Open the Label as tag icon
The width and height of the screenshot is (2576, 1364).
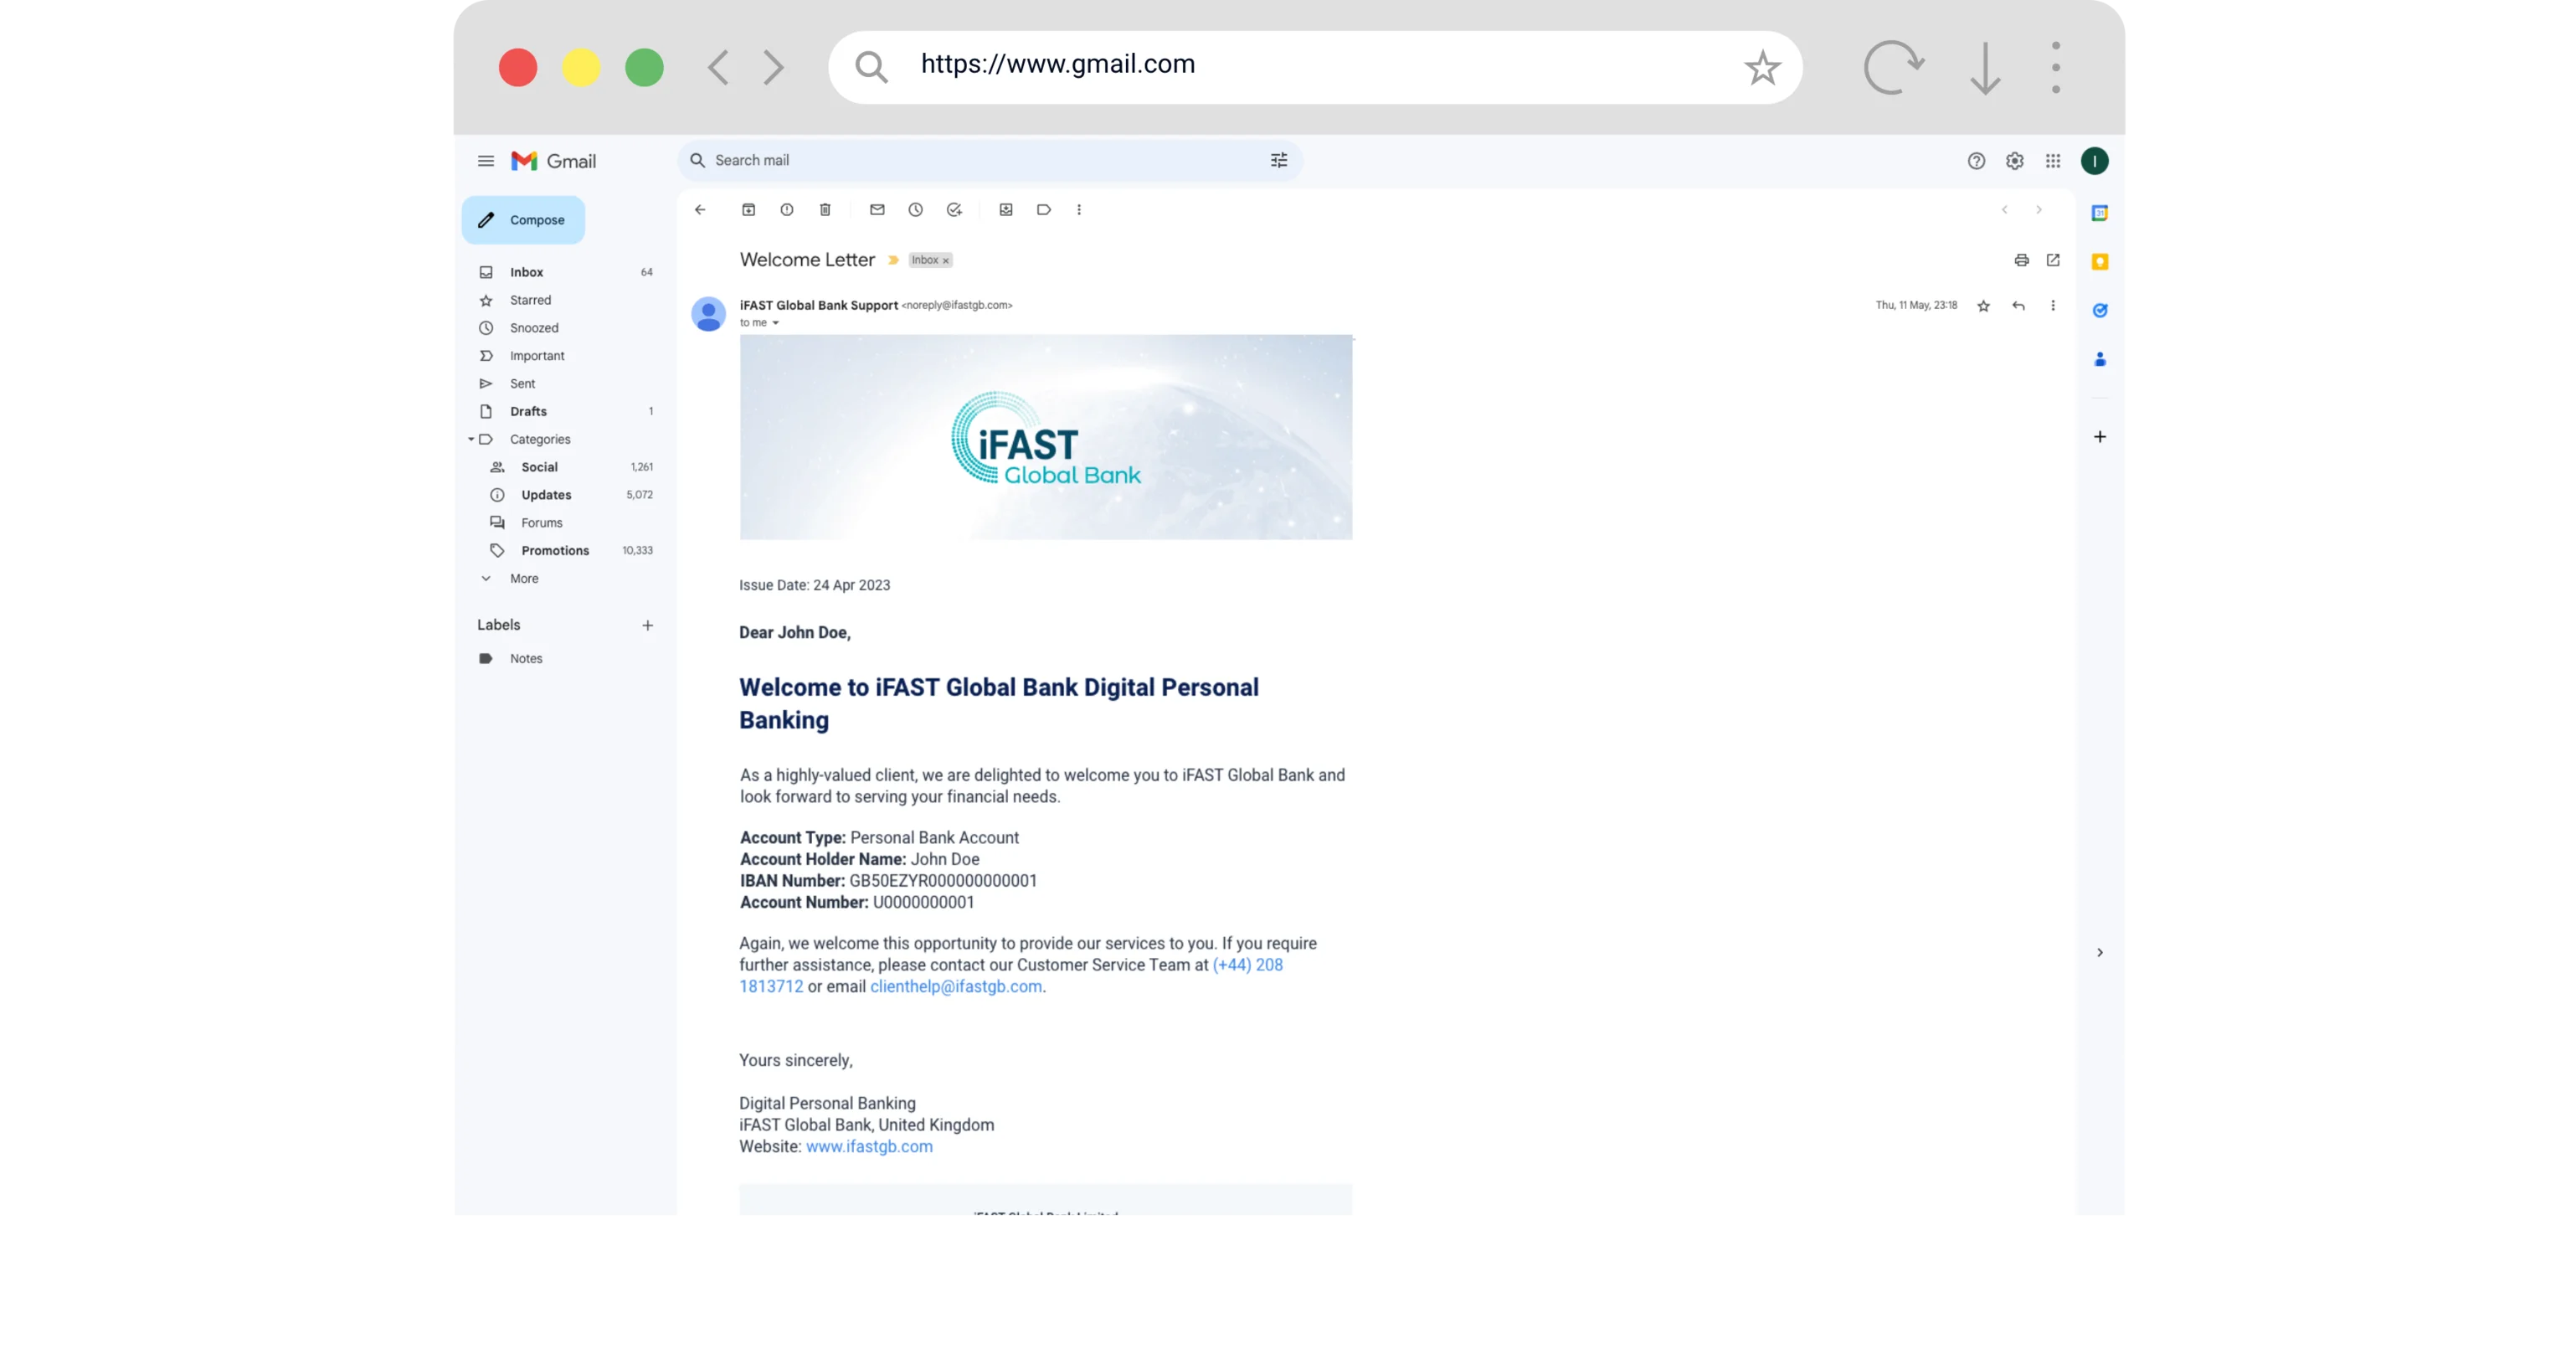(1044, 210)
